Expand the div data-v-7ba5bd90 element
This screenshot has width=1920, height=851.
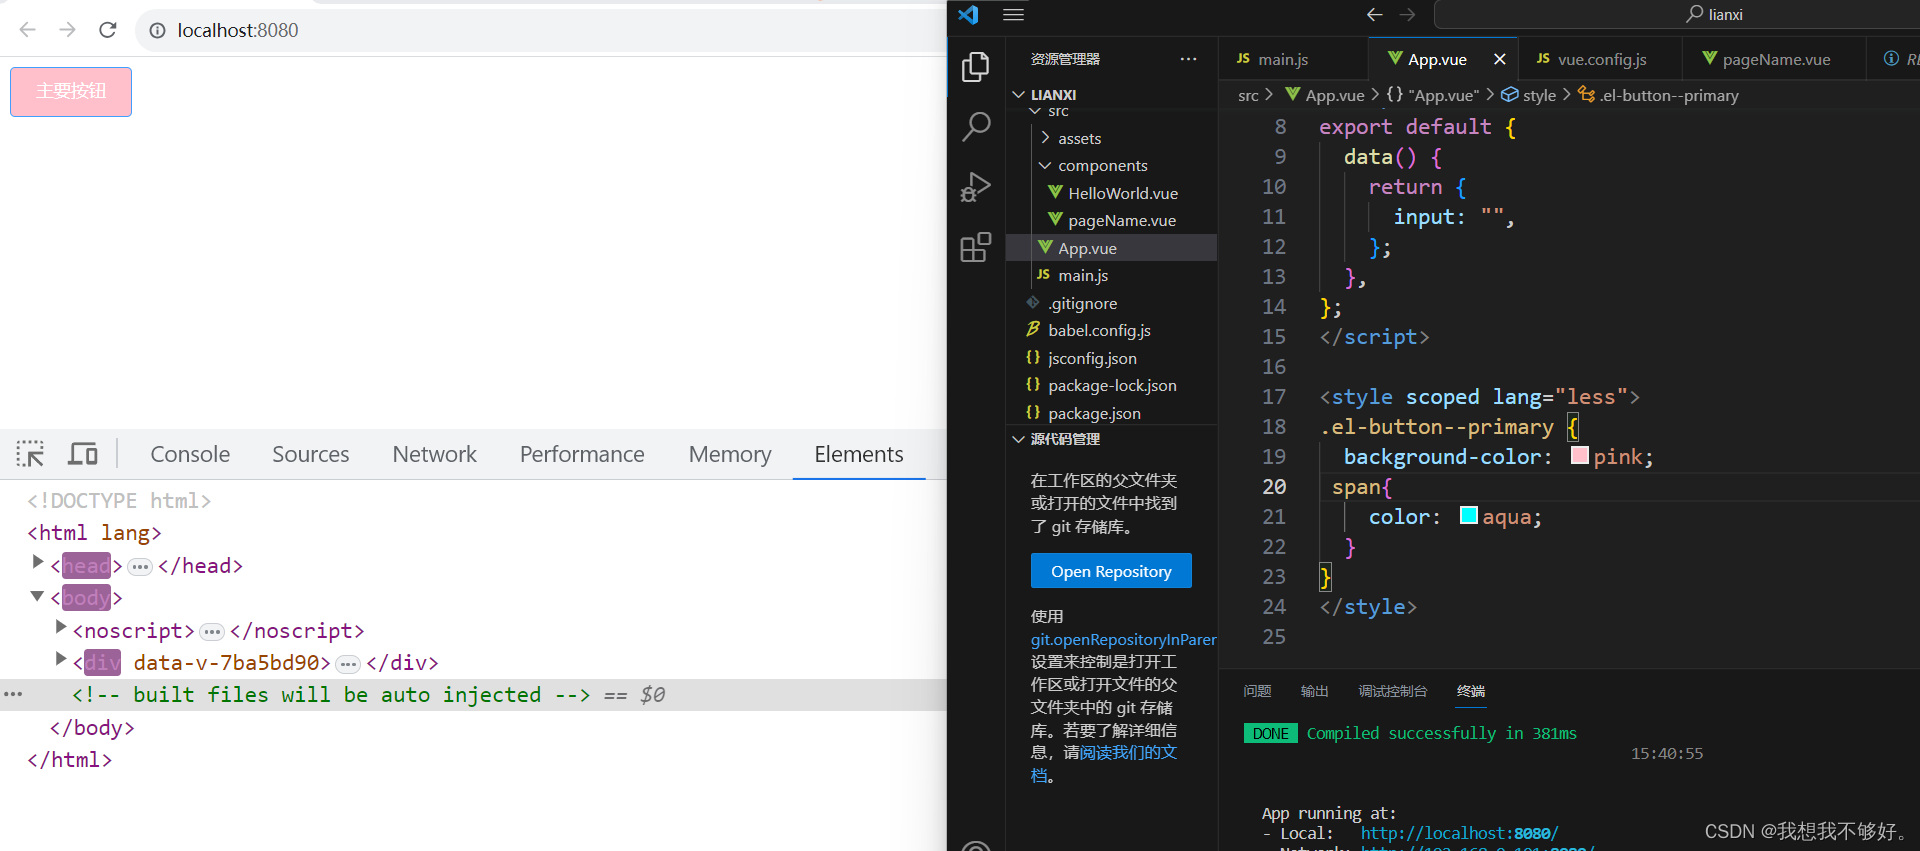(61, 659)
